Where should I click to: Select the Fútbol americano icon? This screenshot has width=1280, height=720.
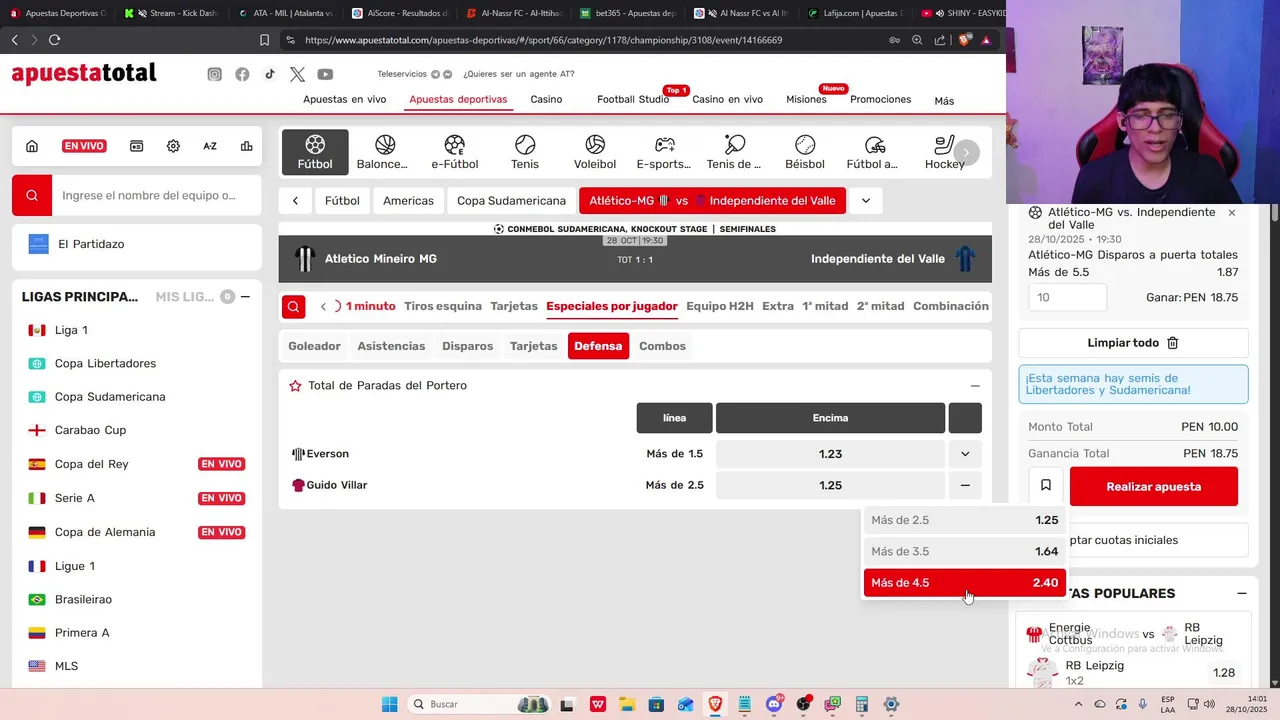[x=873, y=152]
